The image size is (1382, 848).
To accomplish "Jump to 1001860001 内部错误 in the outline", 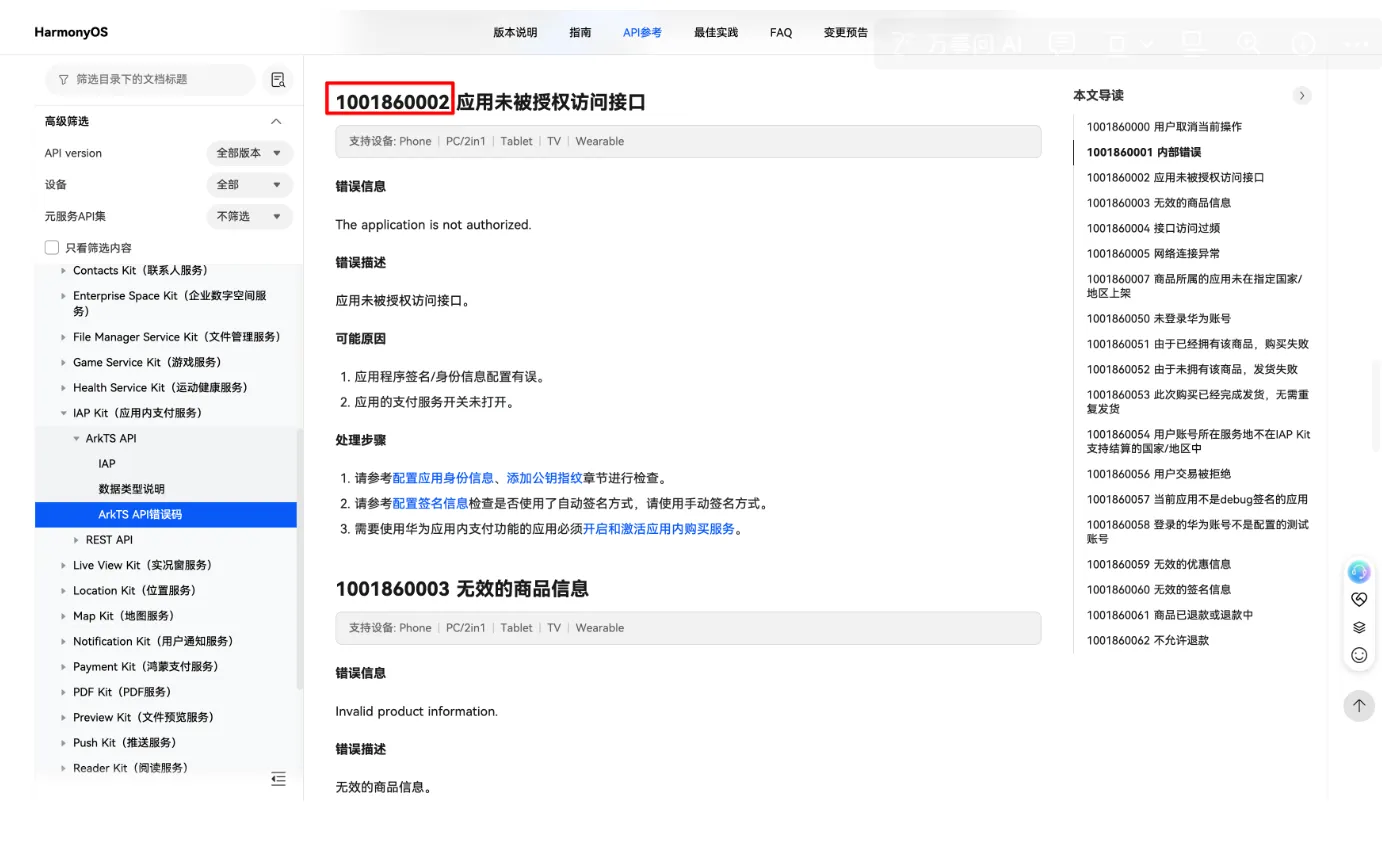I will click(x=1144, y=152).
